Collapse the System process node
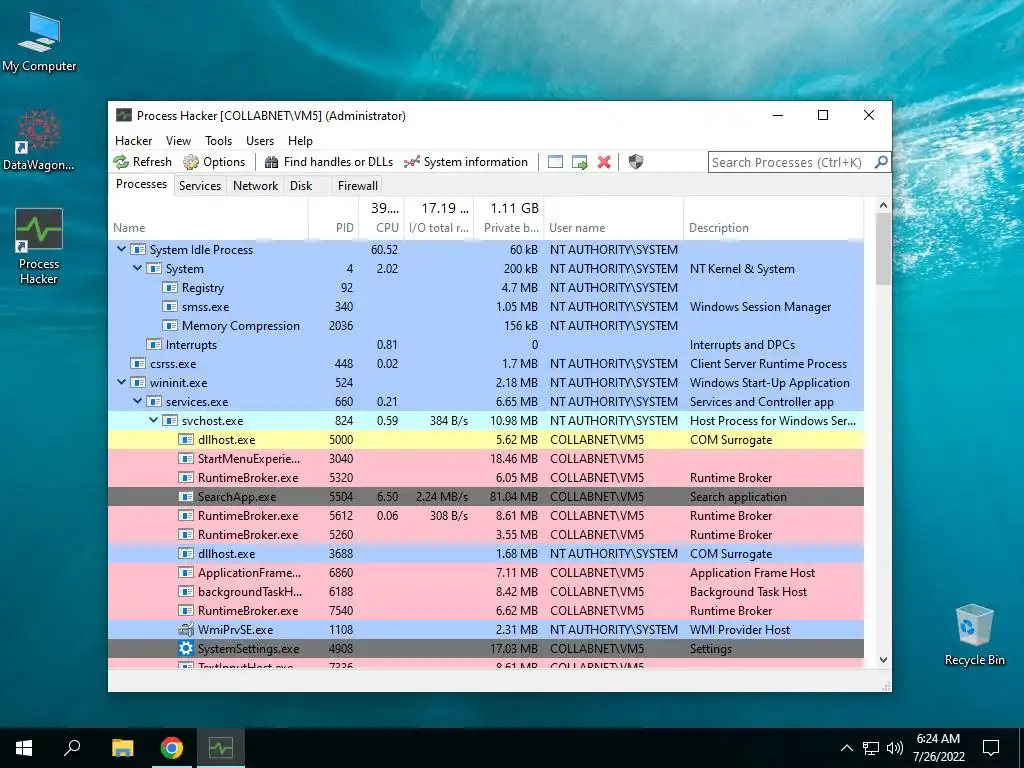This screenshot has height=768, width=1024. click(137, 268)
